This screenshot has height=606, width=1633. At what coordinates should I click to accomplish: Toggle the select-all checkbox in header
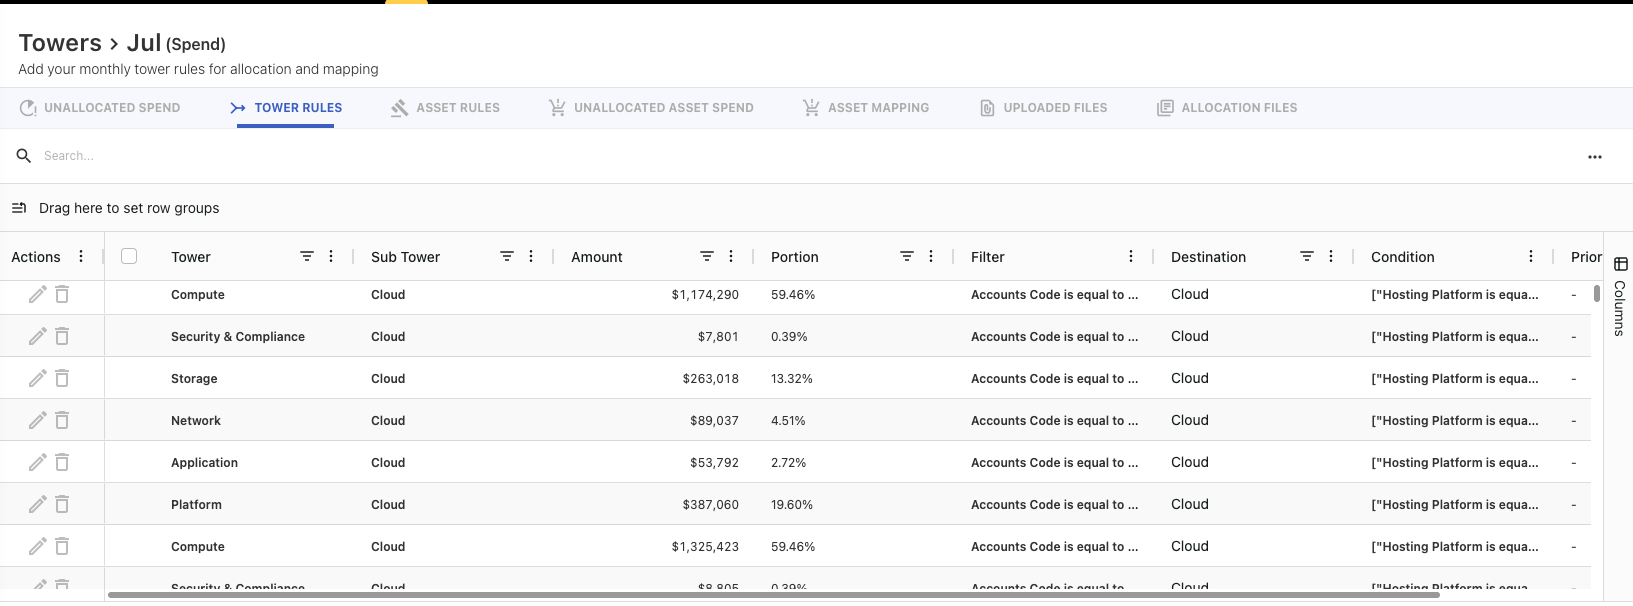(x=129, y=256)
